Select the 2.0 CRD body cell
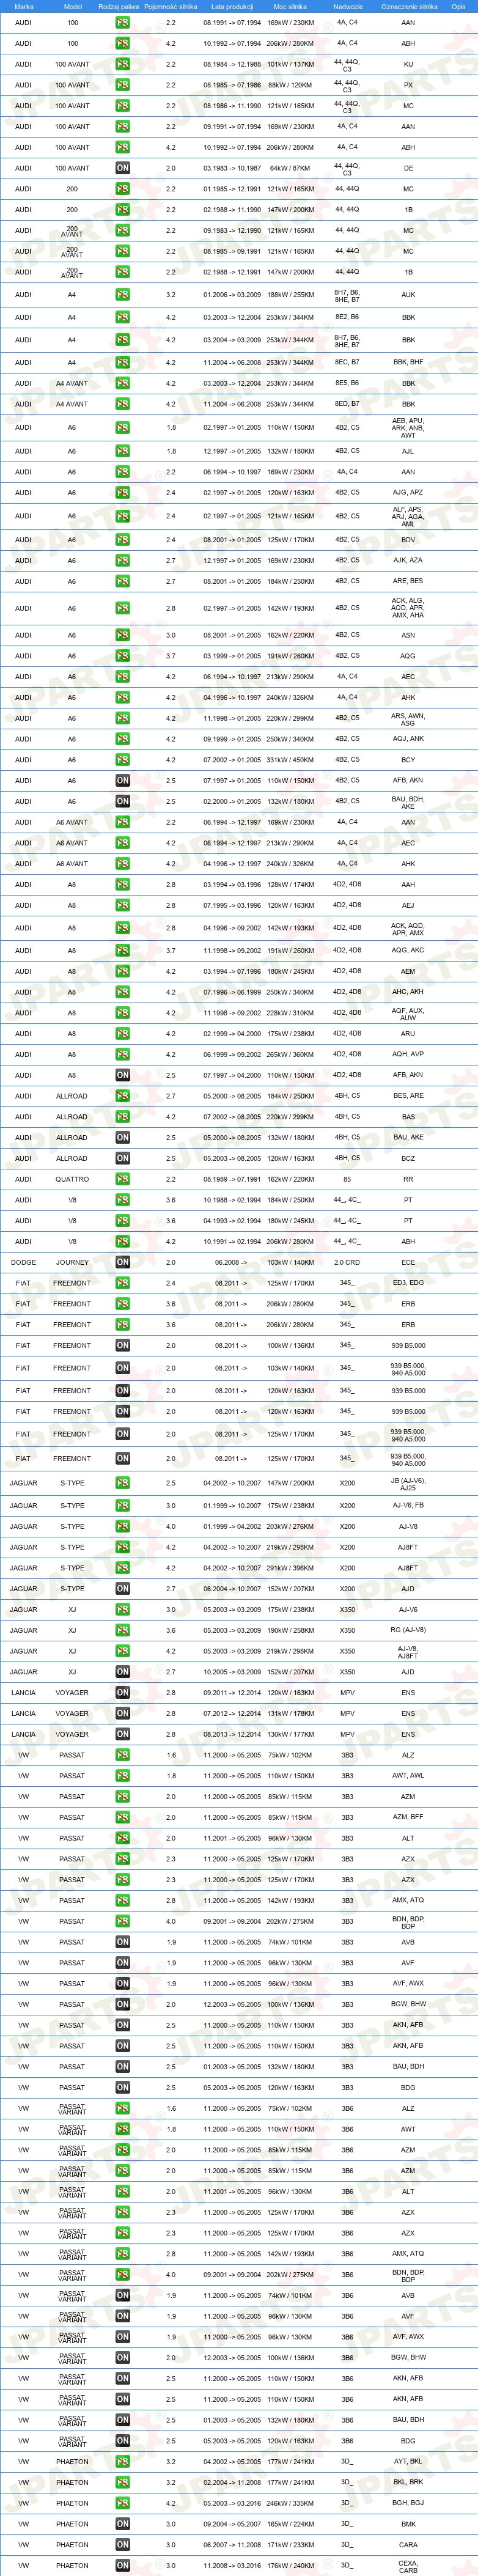This screenshot has height=2576, width=478. click(x=347, y=1262)
